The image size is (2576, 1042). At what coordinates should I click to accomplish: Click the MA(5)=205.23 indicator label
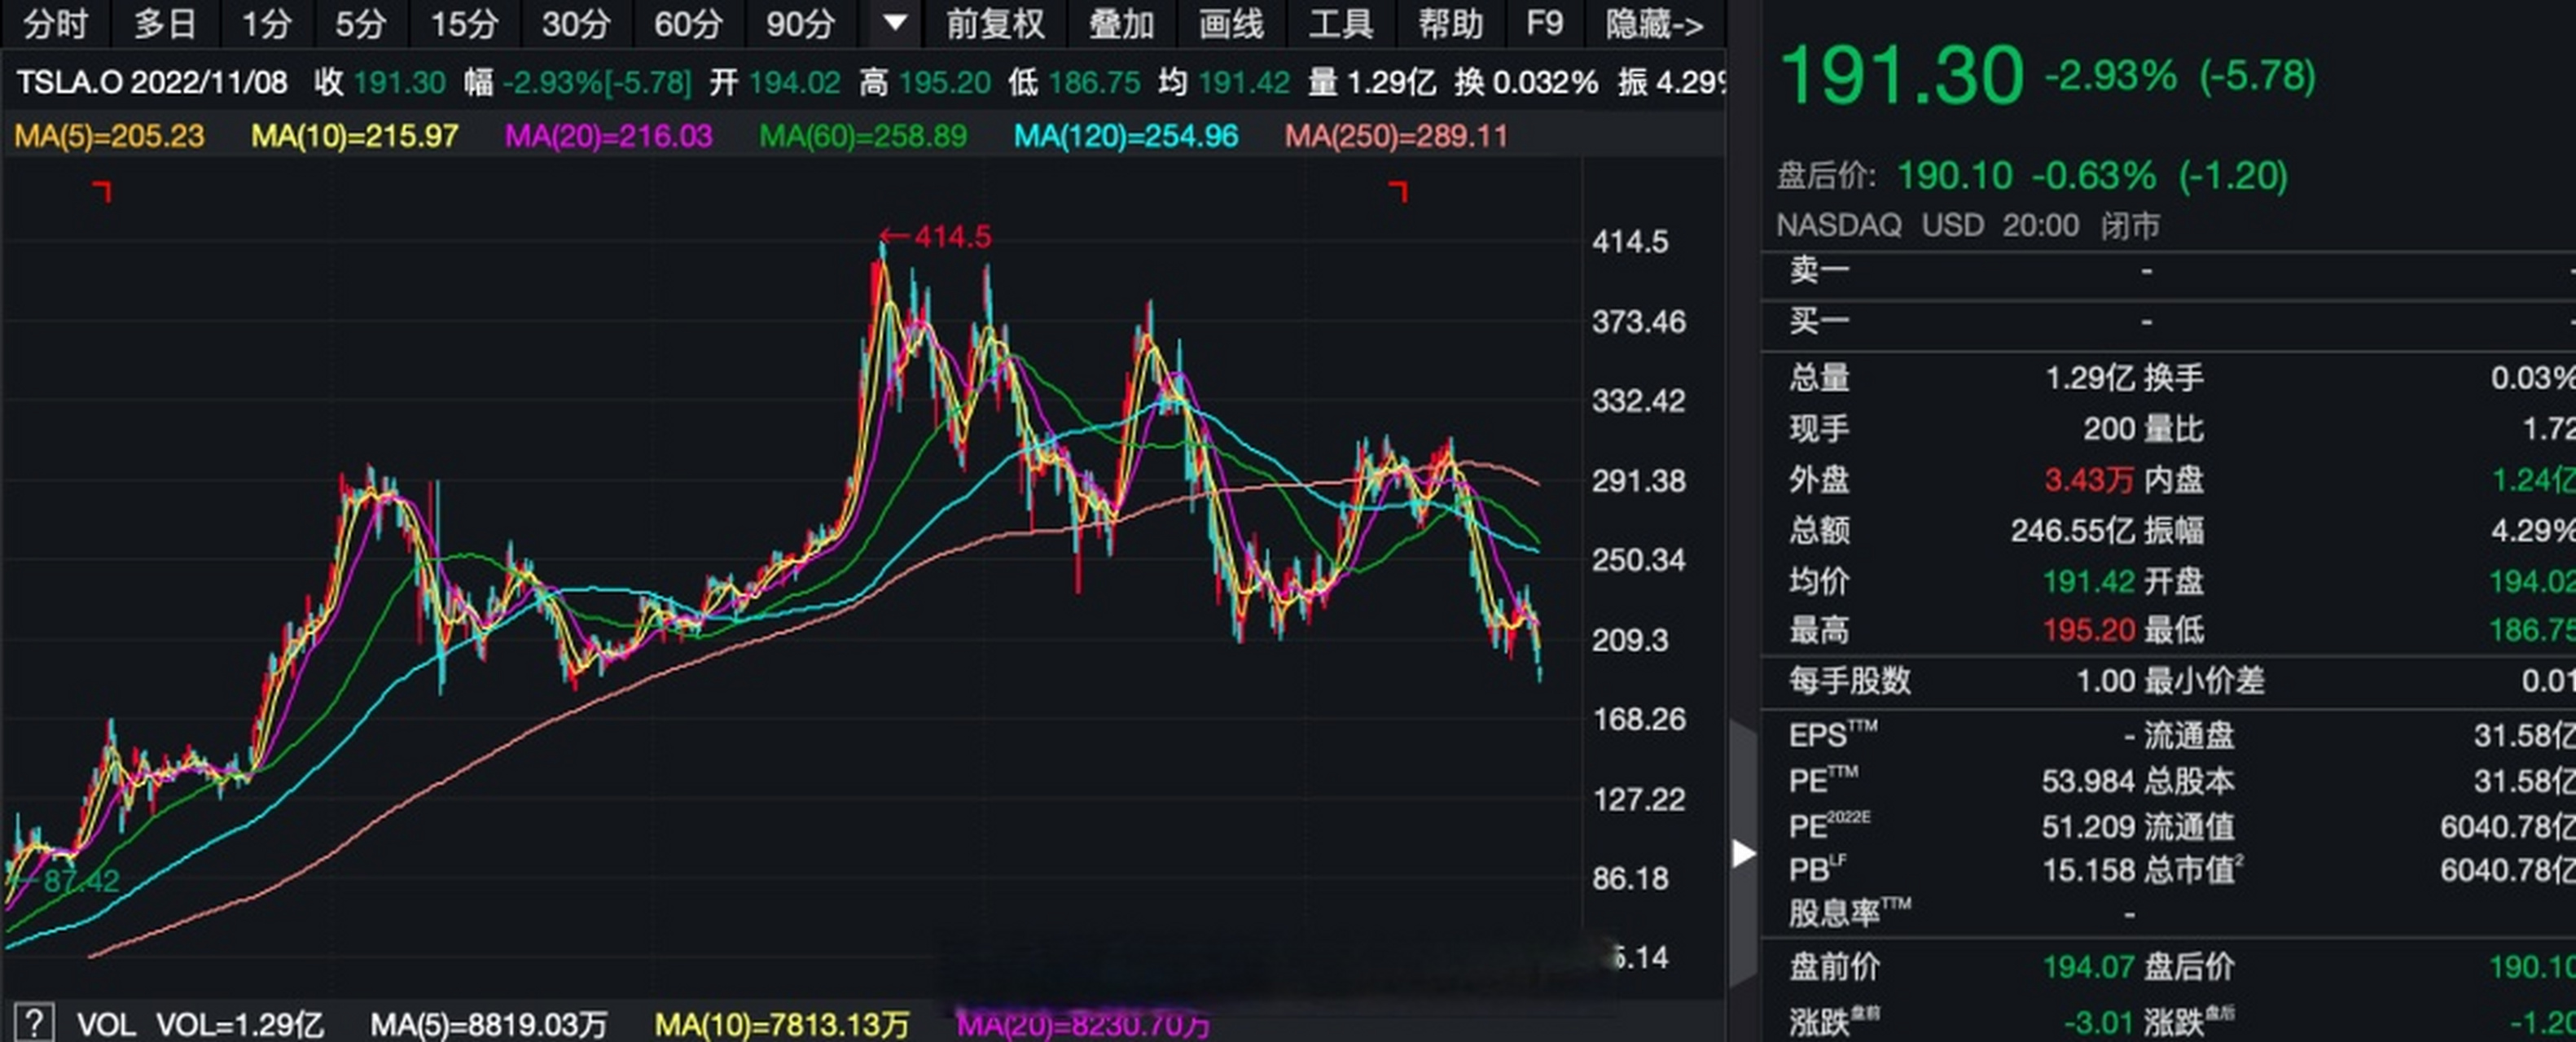[x=109, y=136]
